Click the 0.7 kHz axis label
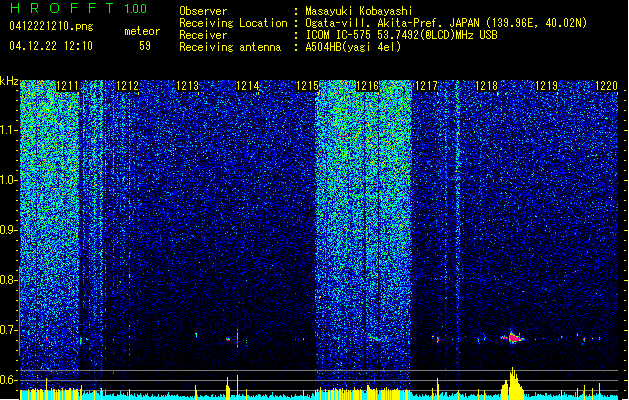Image resolution: width=629 pixels, height=400 pixels. [x=8, y=330]
